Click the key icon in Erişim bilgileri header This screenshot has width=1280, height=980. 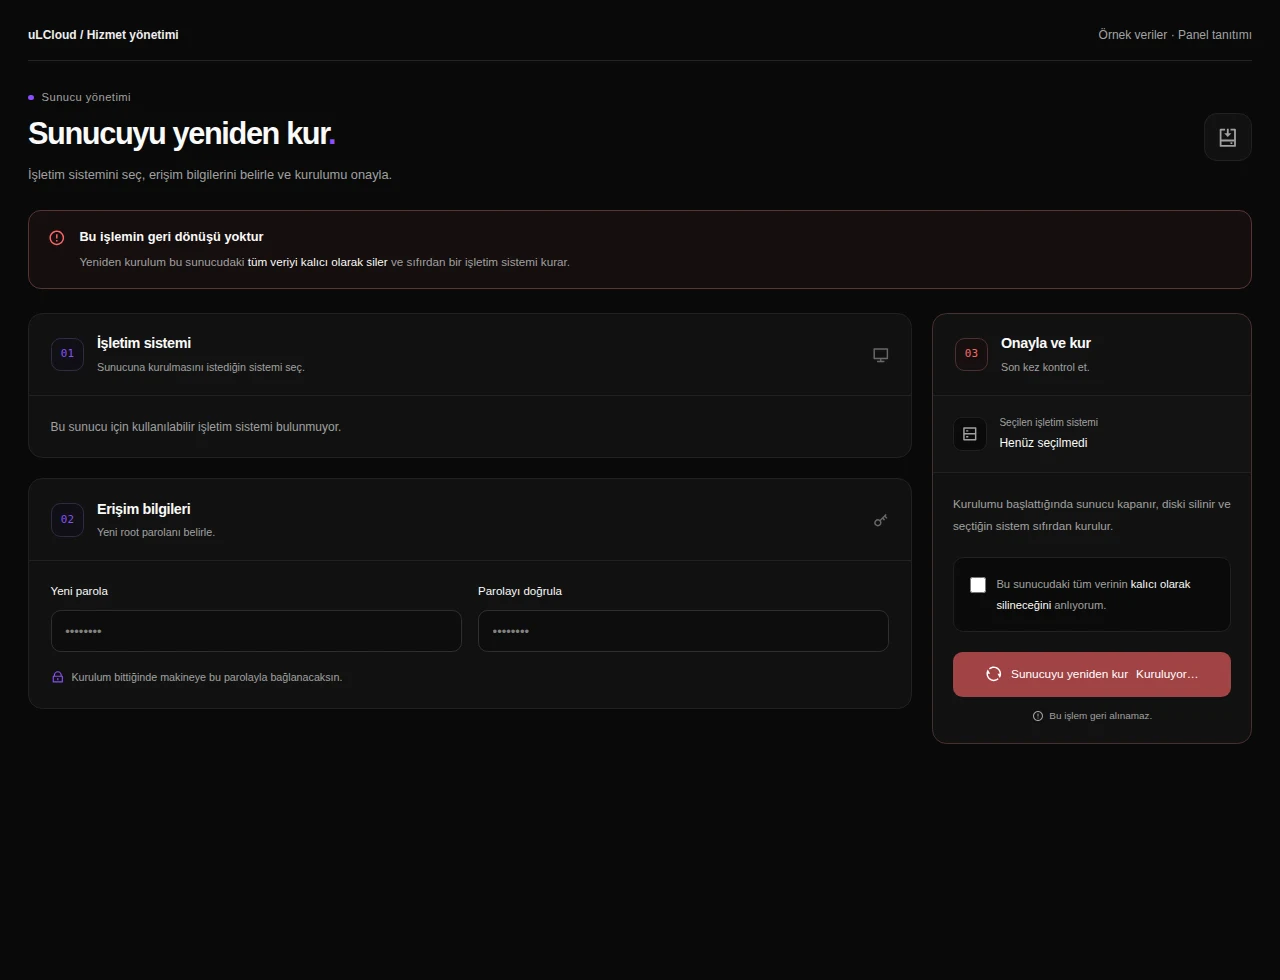click(x=880, y=520)
